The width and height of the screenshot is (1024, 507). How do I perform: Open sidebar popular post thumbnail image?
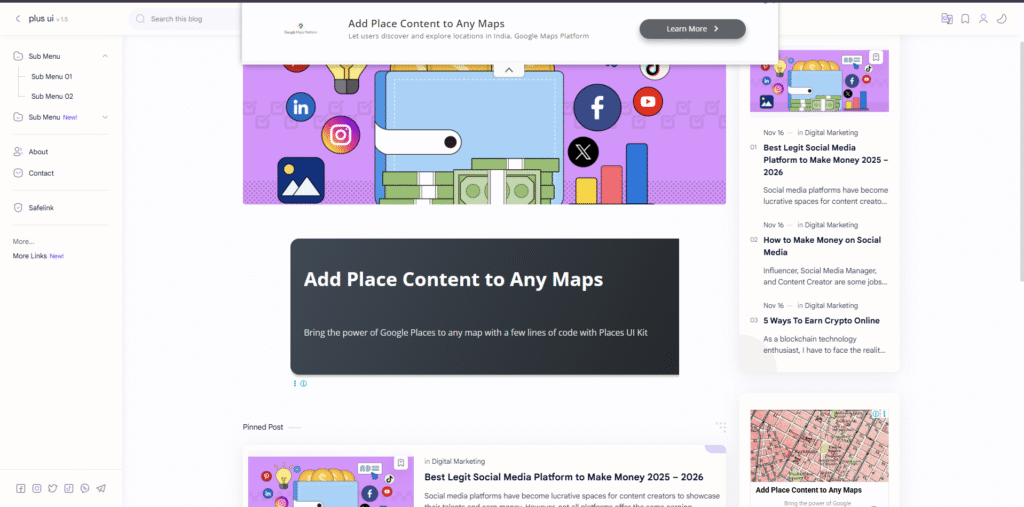[x=820, y=80]
